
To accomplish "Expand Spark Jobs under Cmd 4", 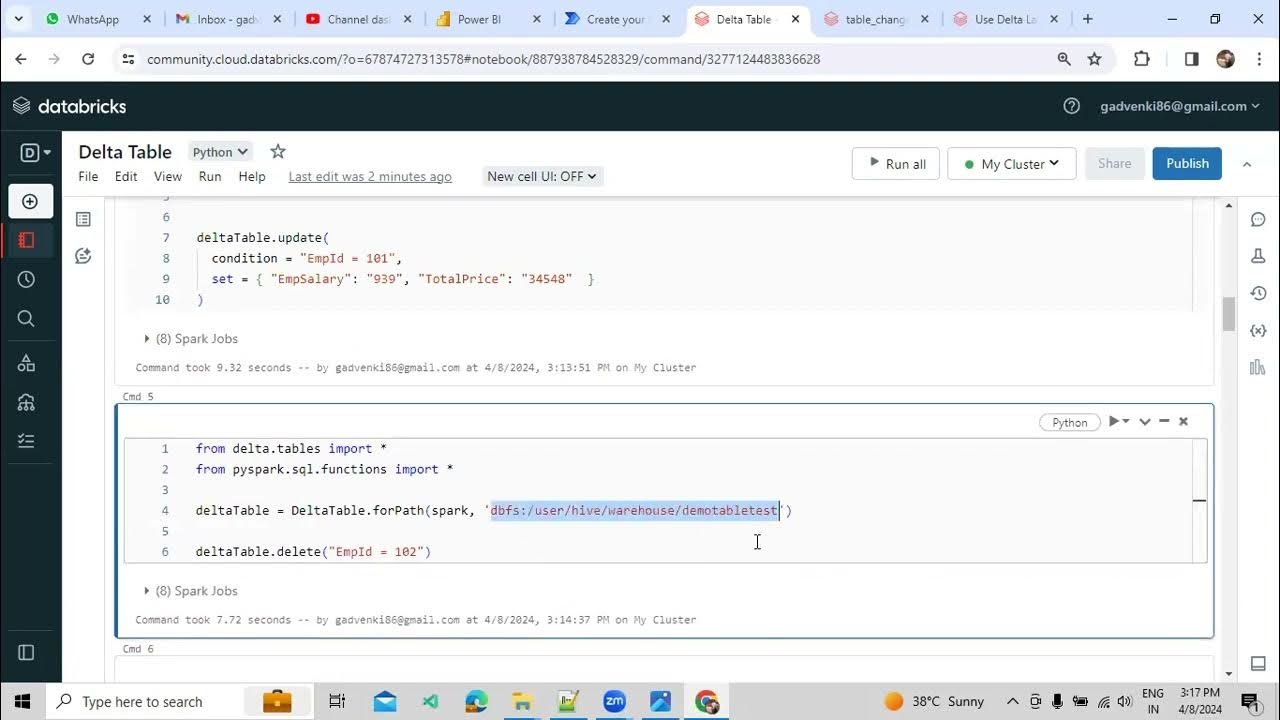I will point(191,338).
